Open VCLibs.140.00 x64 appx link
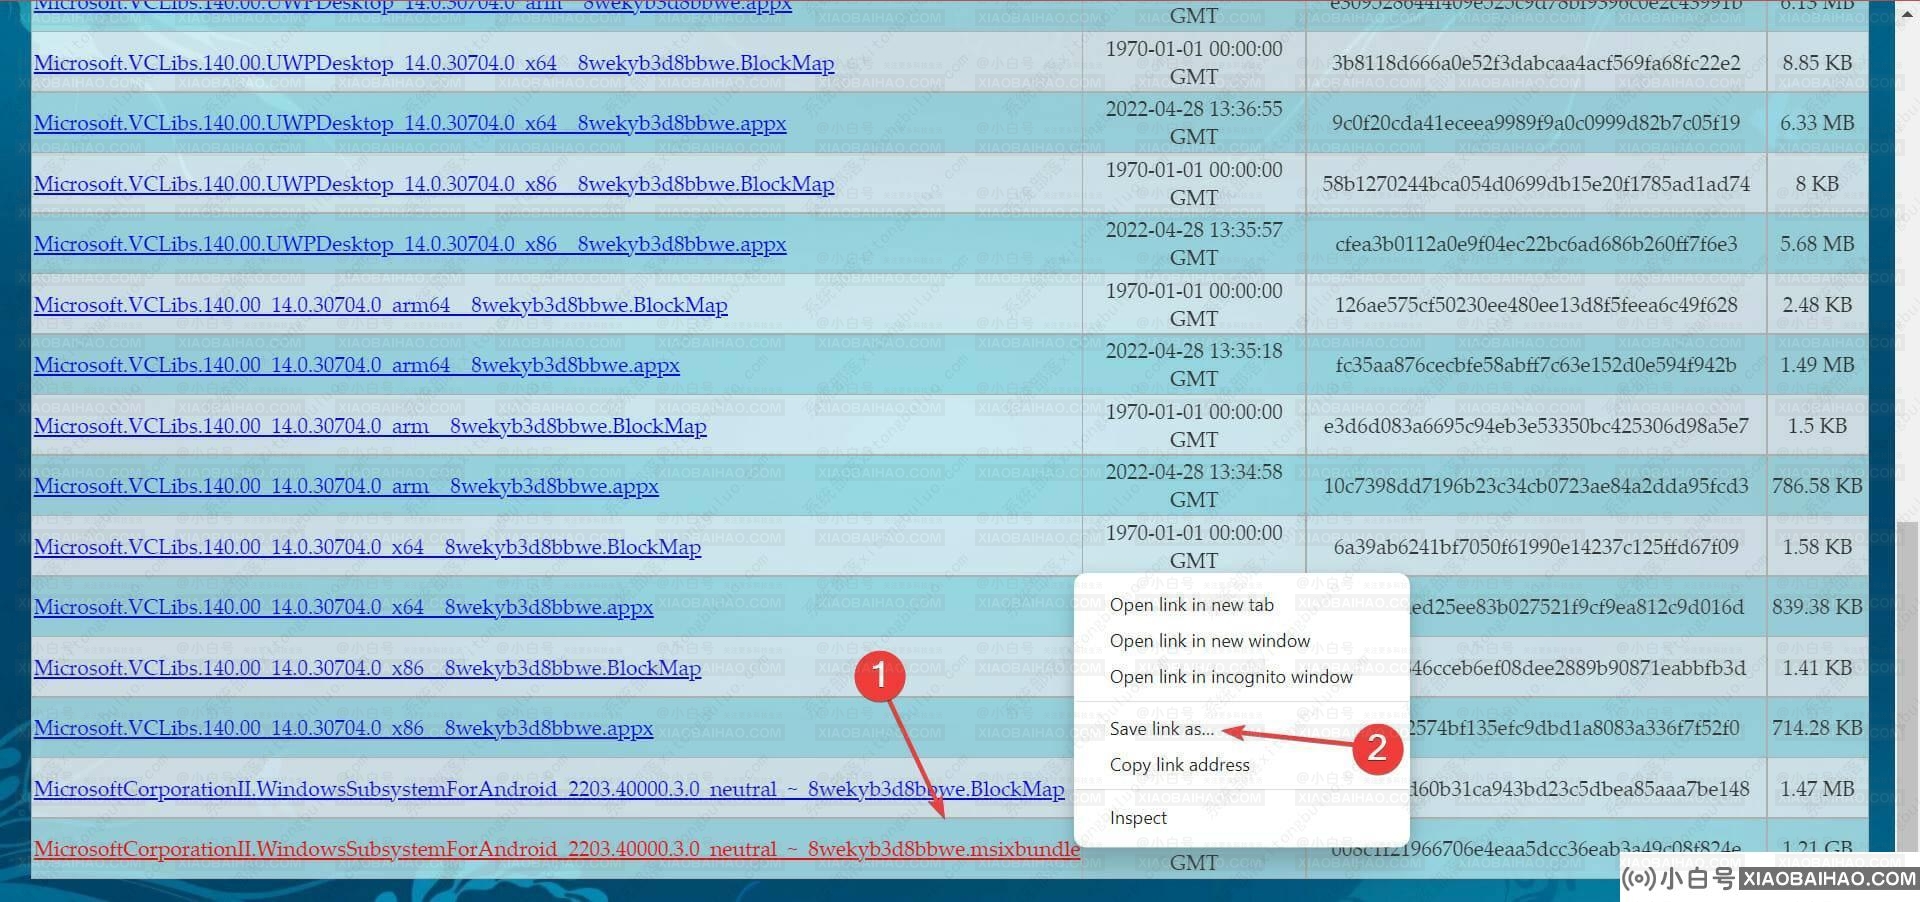Viewport: 1920px width, 902px height. pyautogui.click(x=343, y=607)
